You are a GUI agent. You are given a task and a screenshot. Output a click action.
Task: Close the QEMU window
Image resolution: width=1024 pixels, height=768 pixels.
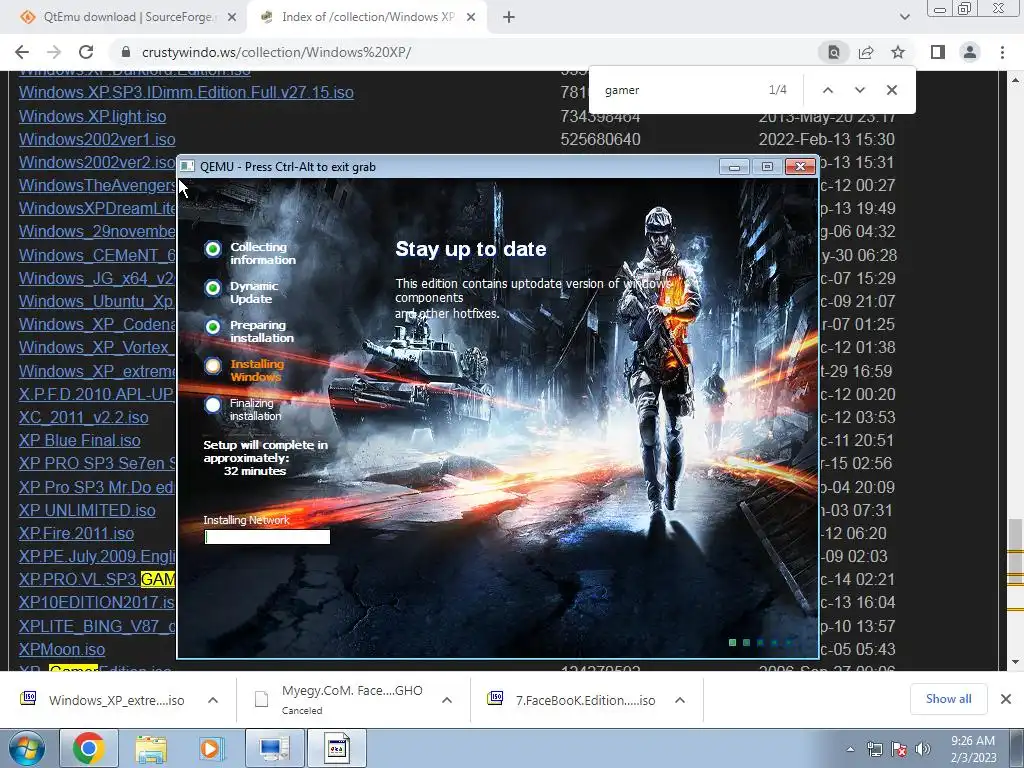[x=800, y=167]
